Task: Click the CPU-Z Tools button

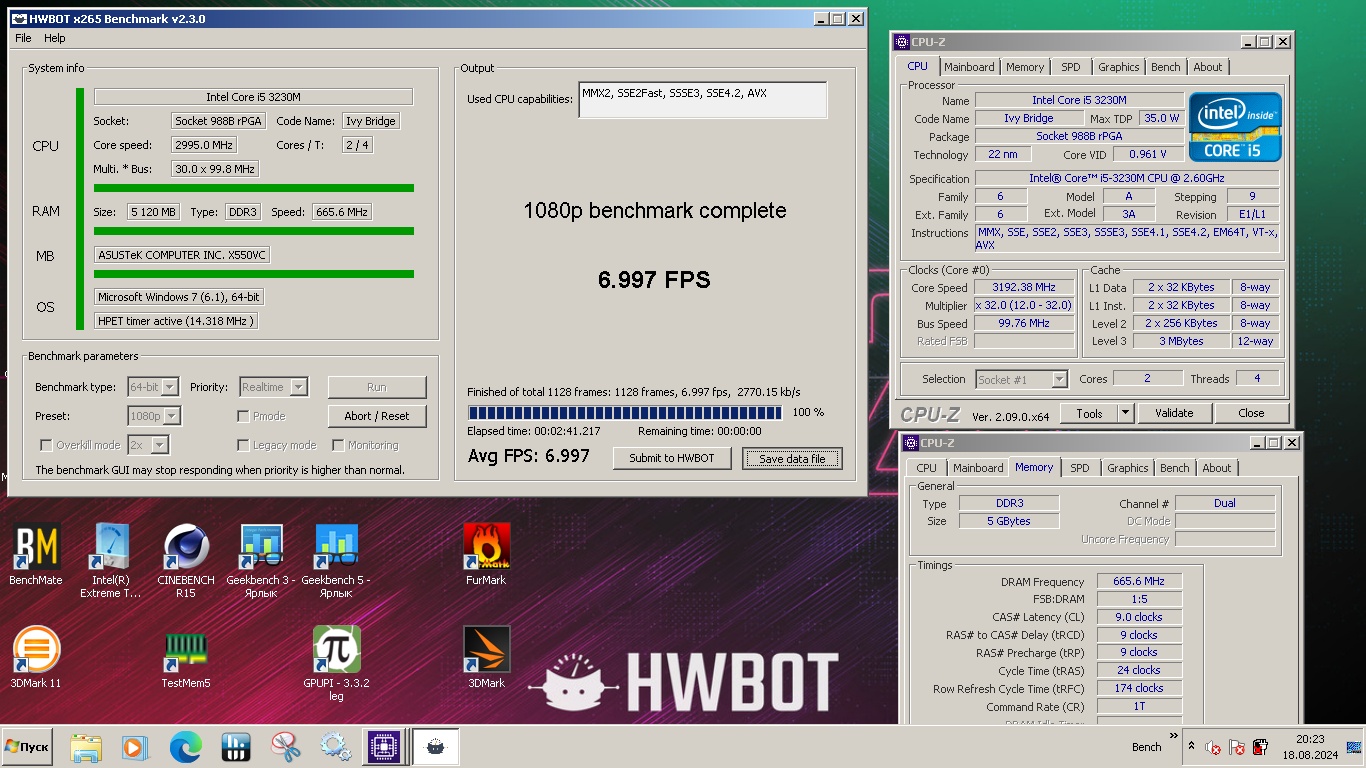Action: pos(1089,413)
